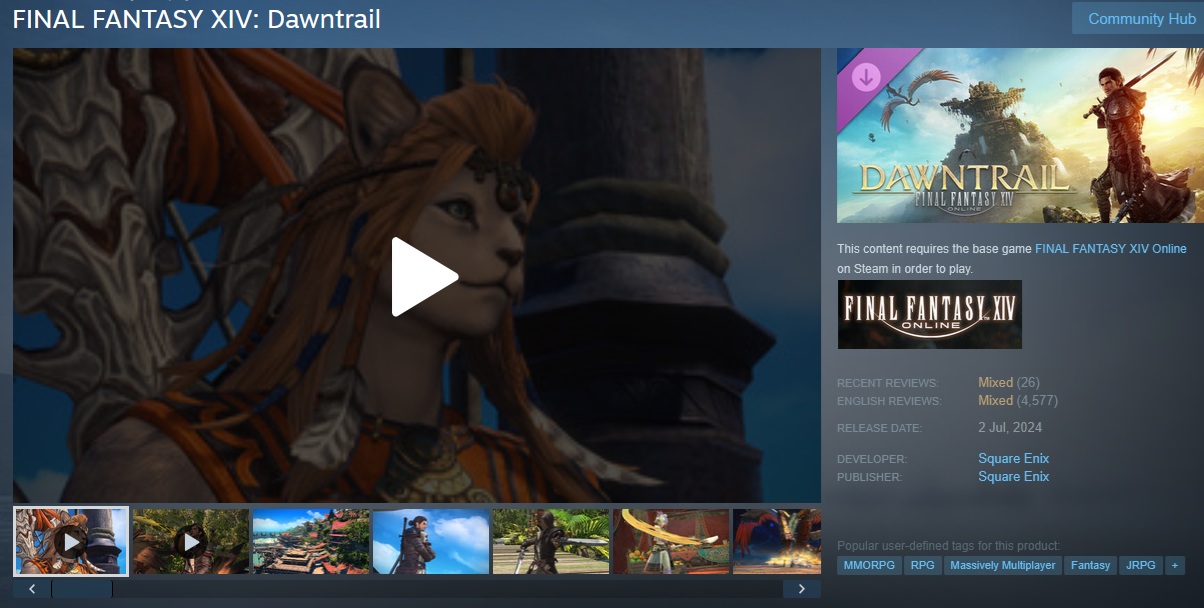Select the screenshot thumbnail of armored warrior in jungle

(x=550, y=542)
